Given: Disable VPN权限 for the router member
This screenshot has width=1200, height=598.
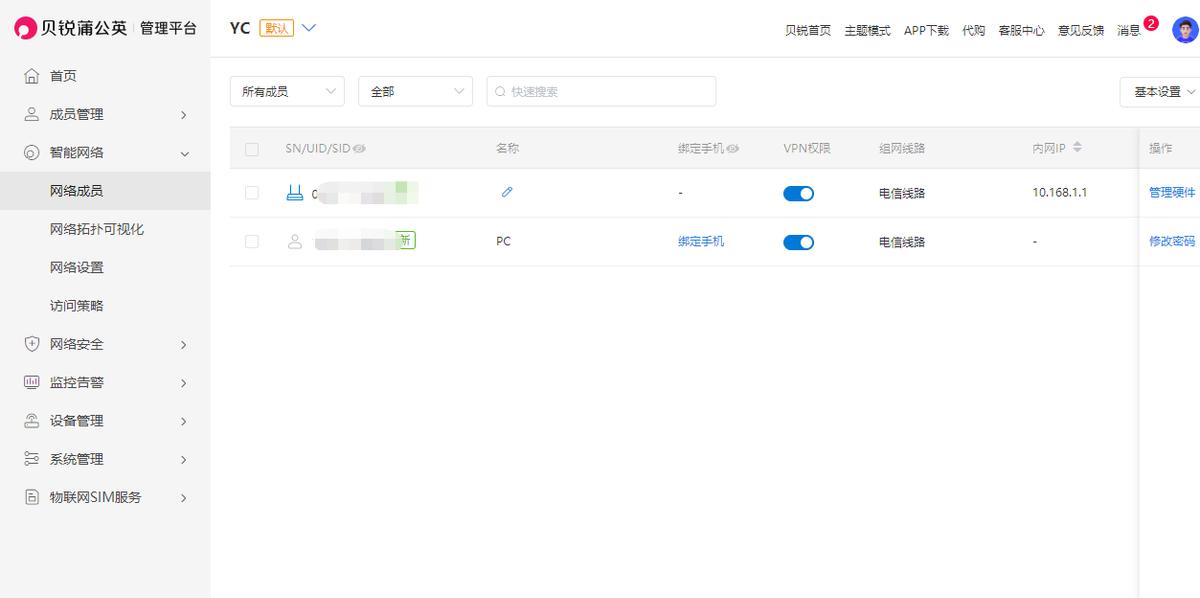Looking at the screenshot, I should [x=798, y=193].
